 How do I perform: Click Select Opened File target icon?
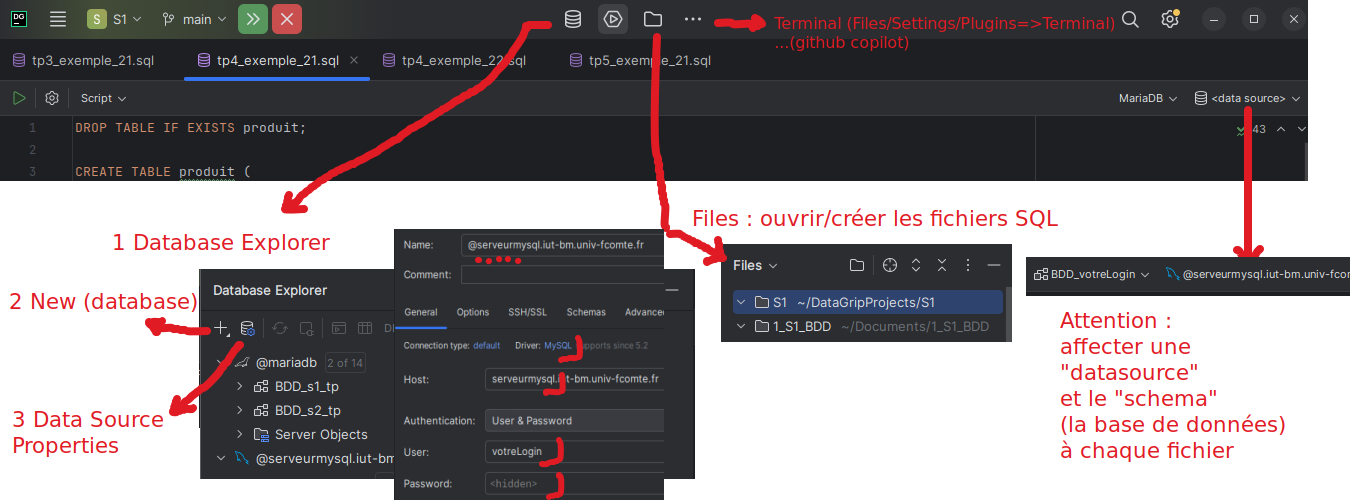[x=890, y=265]
